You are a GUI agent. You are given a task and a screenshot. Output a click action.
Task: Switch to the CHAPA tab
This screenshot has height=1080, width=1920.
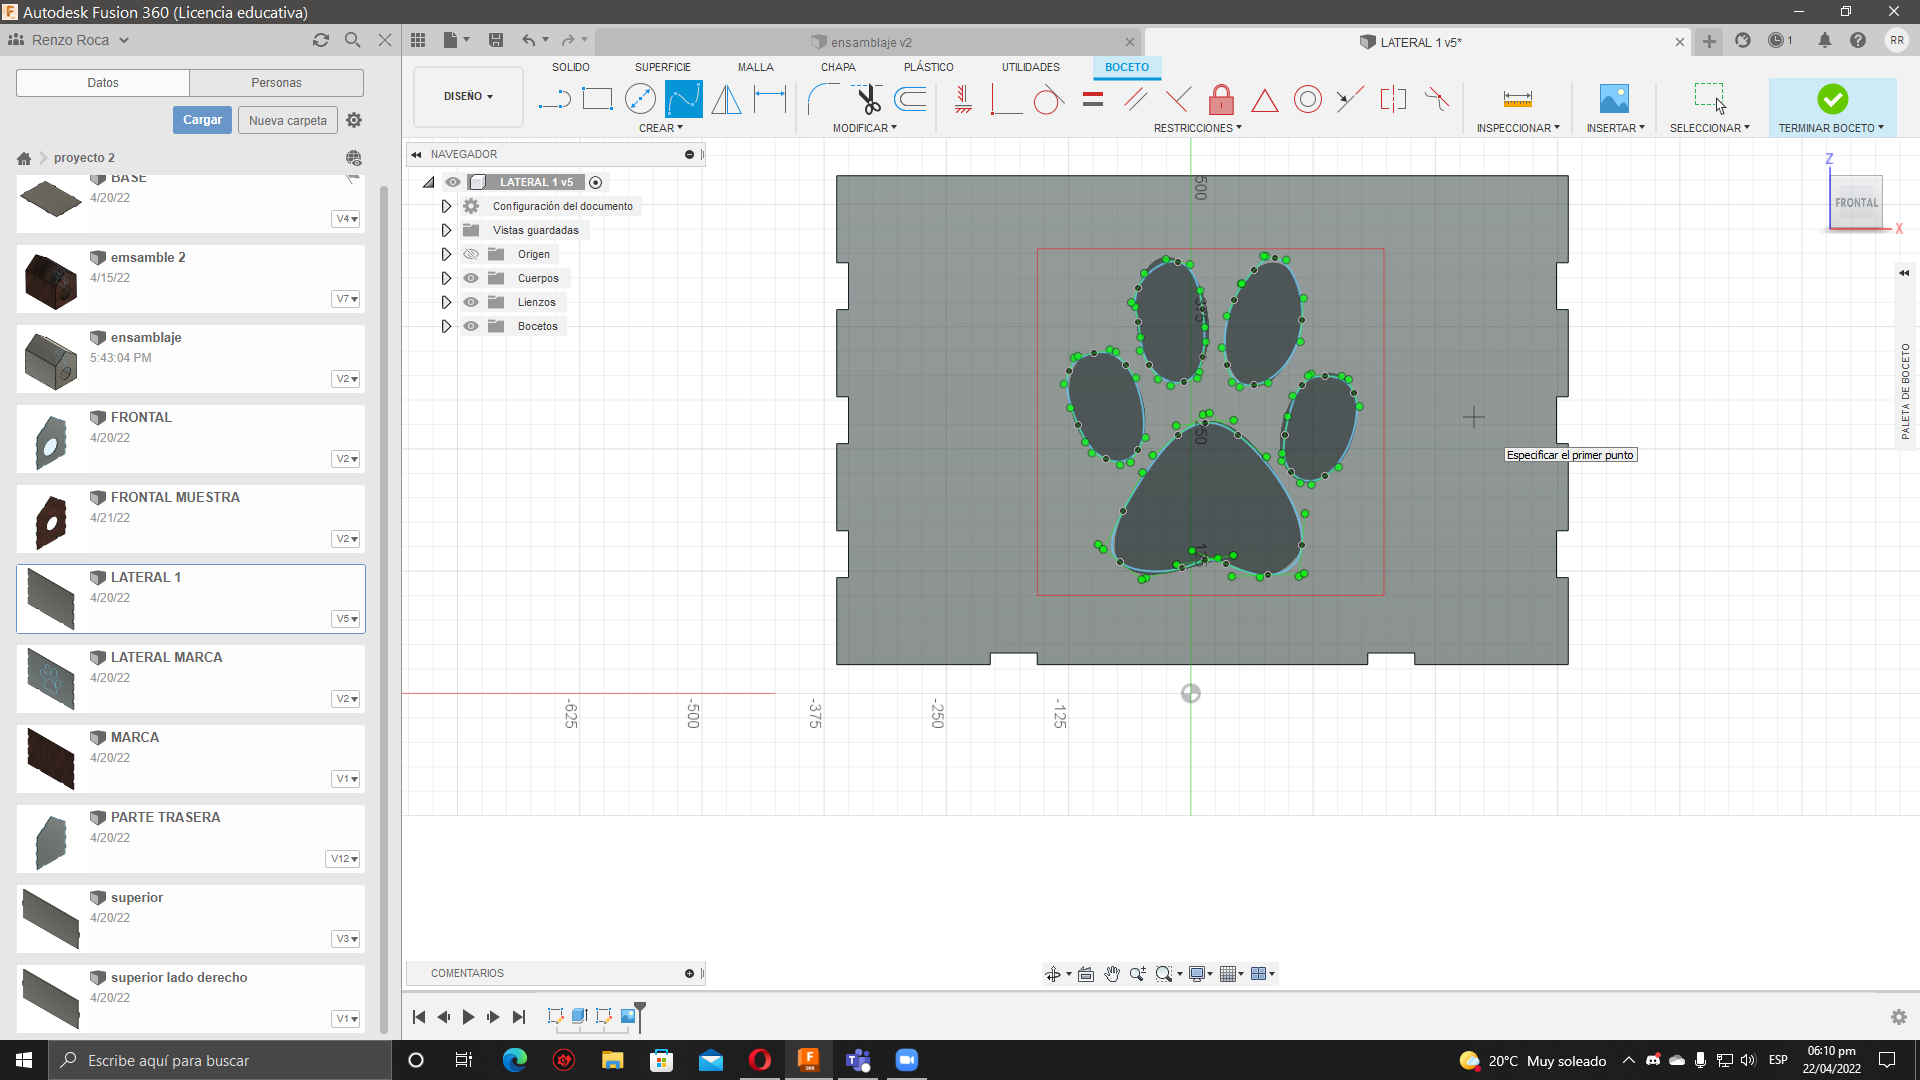[x=838, y=67]
